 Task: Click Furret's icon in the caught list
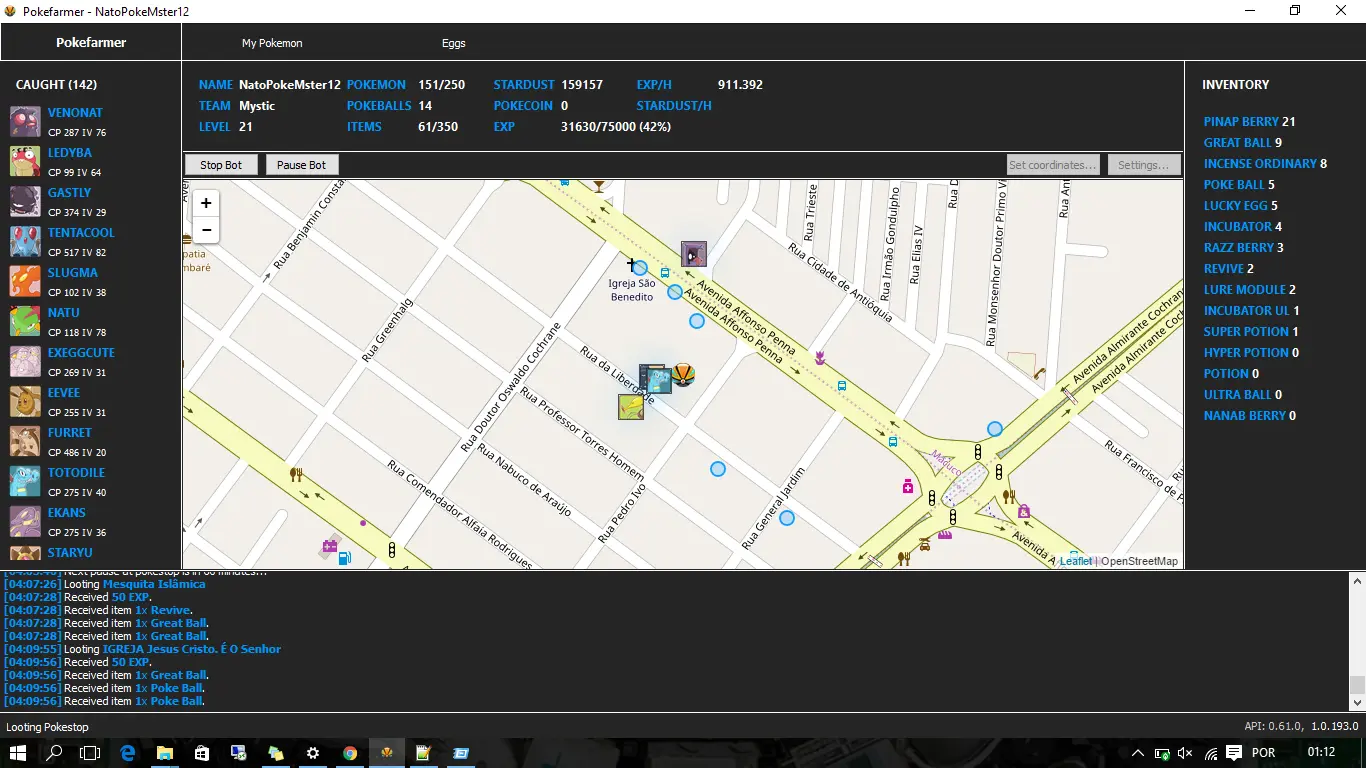[x=25, y=442]
